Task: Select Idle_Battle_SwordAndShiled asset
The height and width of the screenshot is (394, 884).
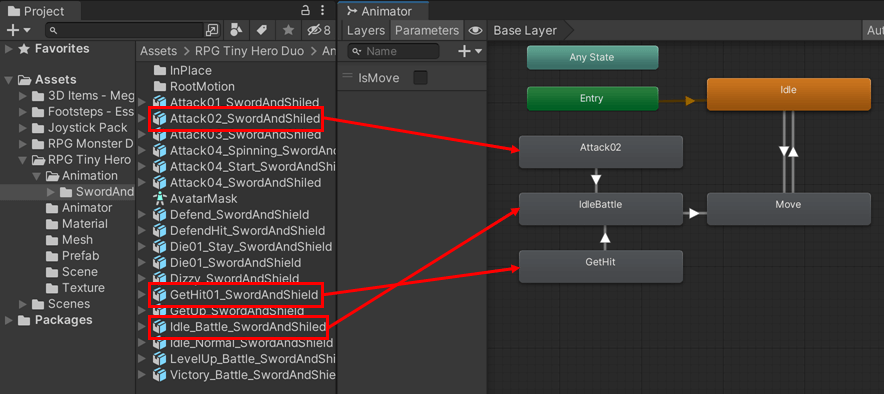Action: [x=239, y=327]
